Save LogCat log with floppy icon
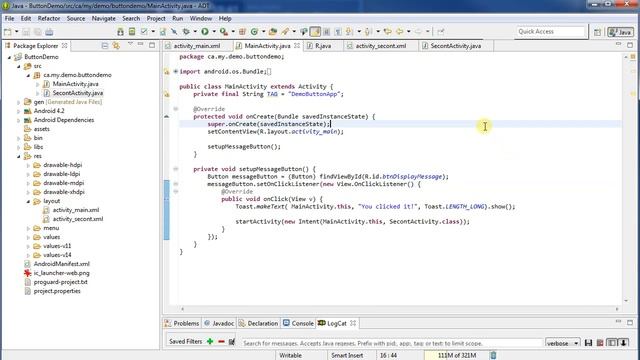Image resolution: width=640 pixels, height=360 pixels. coord(588,343)
